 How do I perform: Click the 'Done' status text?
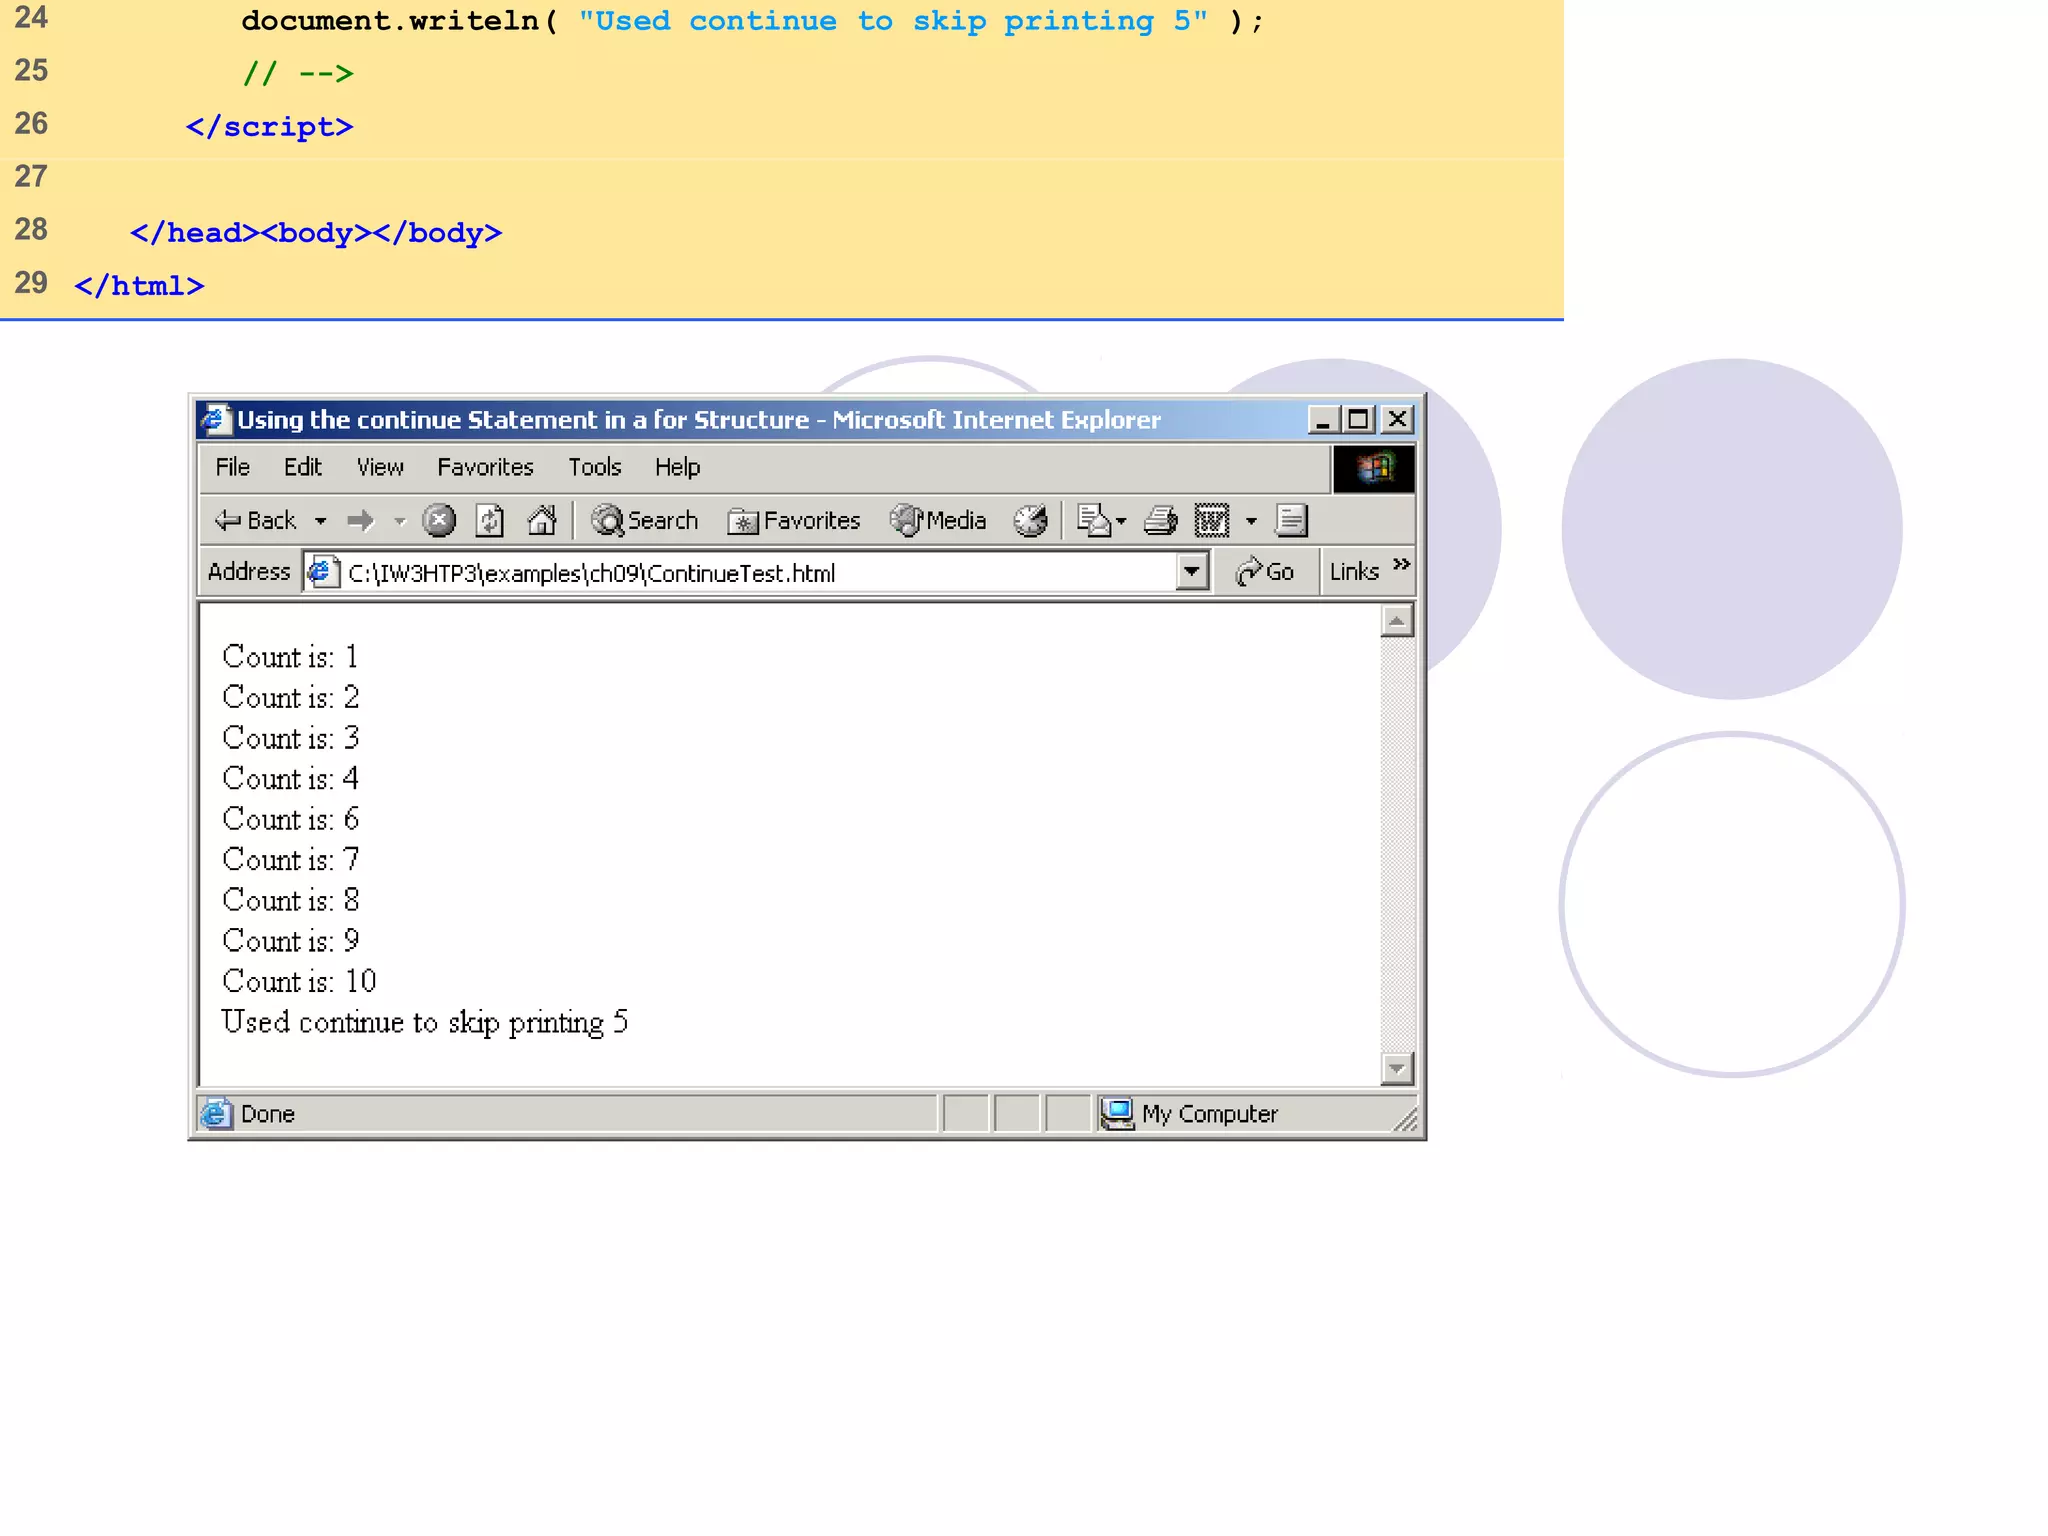pyautogui.click(x=268, y=1114)
